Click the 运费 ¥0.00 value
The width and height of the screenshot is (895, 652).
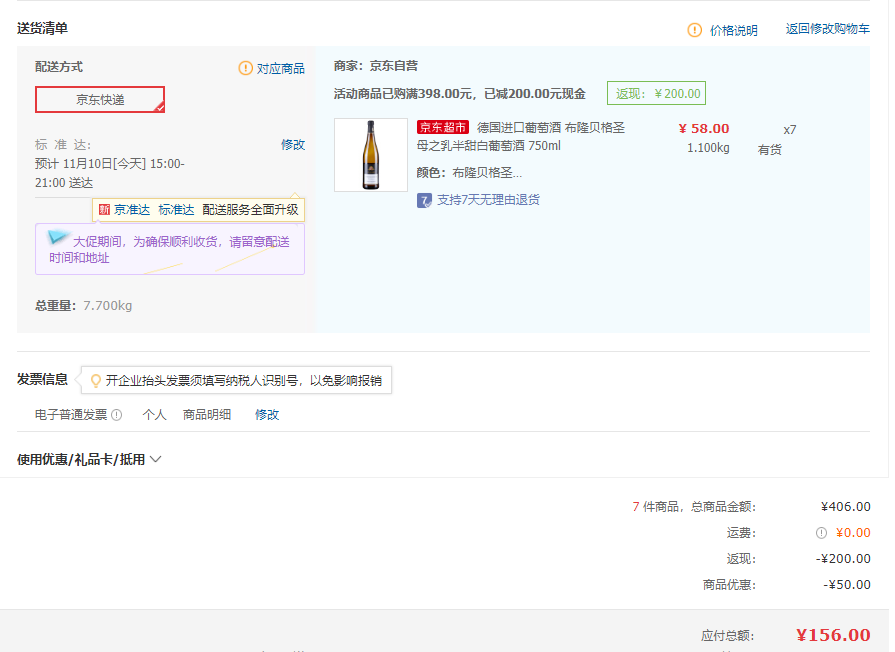click(x=853, y=533)
